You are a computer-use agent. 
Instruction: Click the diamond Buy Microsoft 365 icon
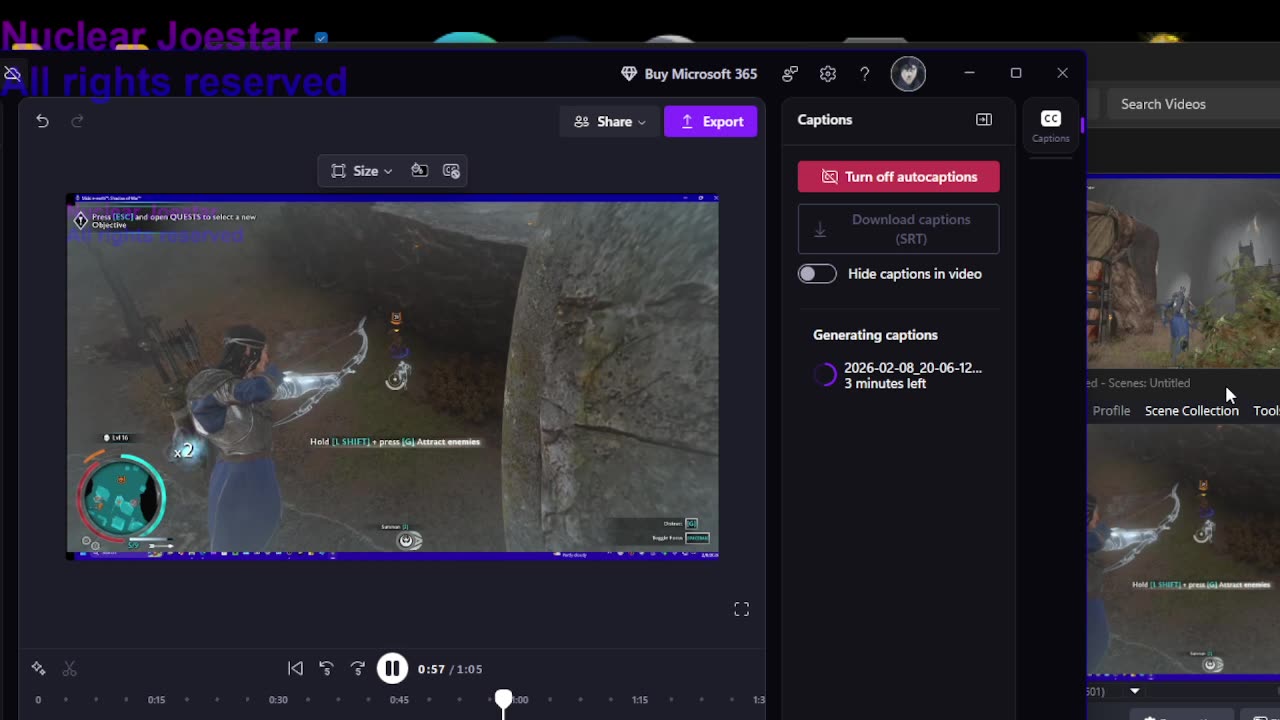tap(629, 73)
